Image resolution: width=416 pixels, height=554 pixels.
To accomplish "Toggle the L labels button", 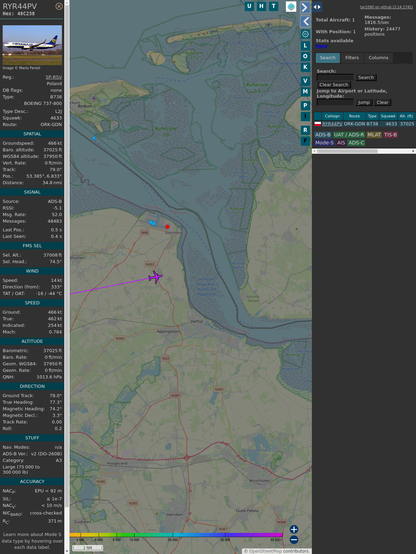I will [305, 46].
